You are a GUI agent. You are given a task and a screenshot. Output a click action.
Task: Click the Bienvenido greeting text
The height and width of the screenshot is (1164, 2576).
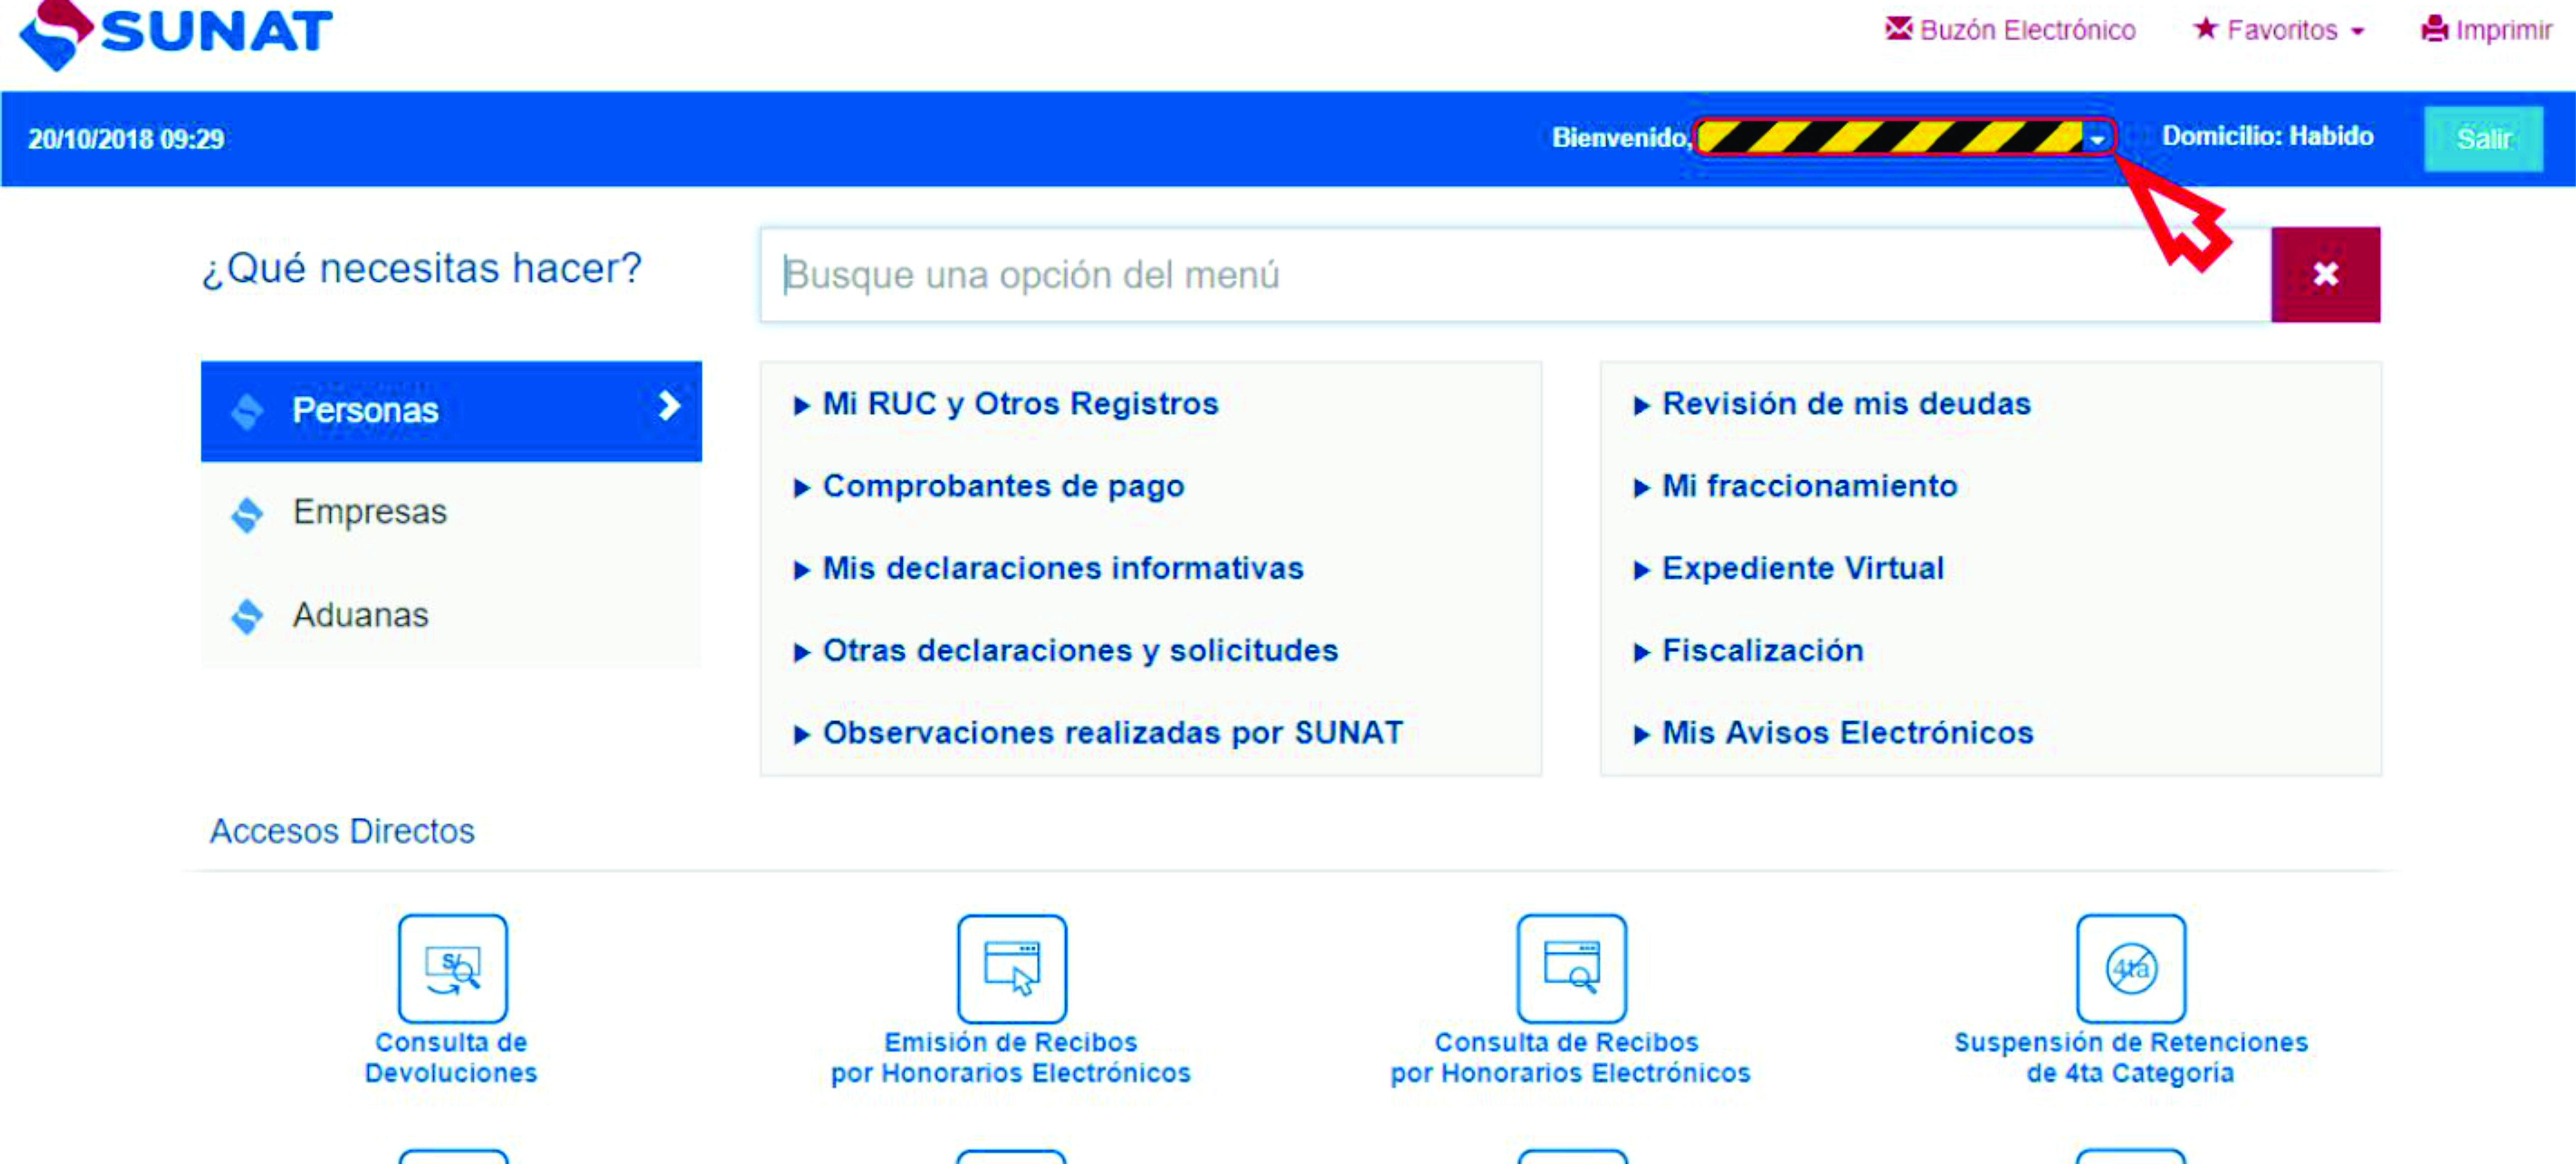(x=1621, y=138)
